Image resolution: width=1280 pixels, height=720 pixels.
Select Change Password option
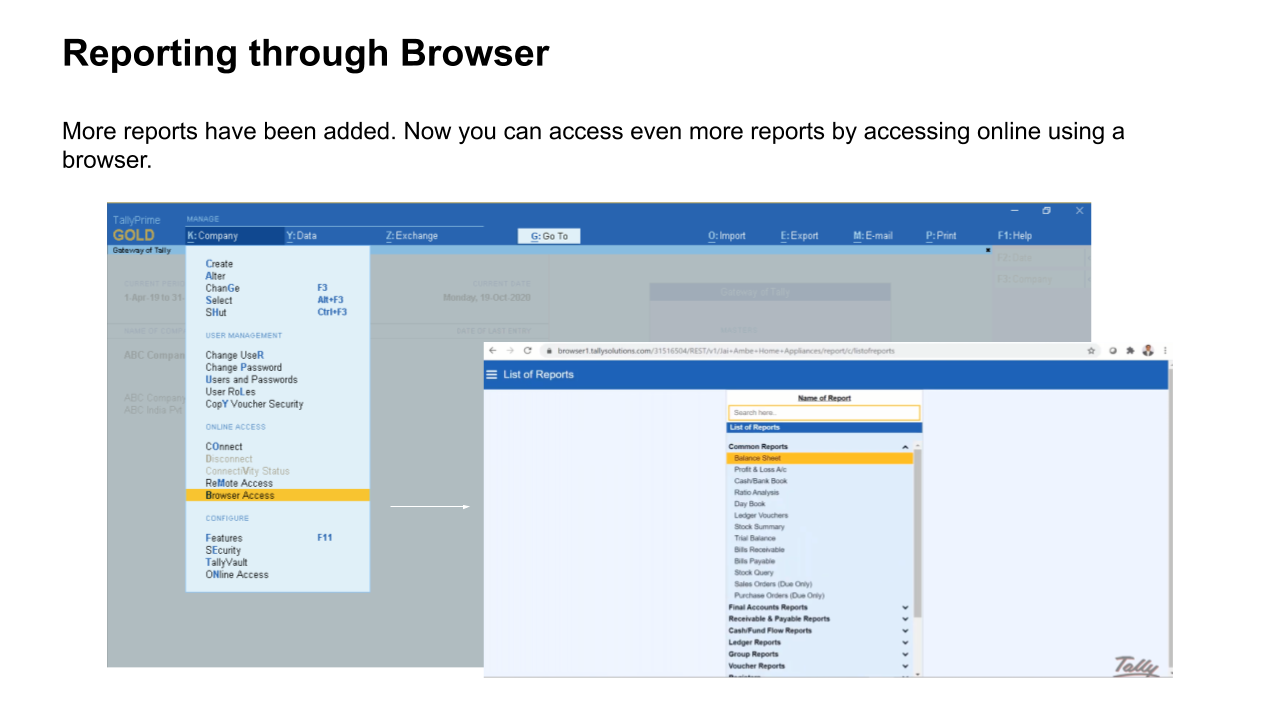[x=244, y=367]
